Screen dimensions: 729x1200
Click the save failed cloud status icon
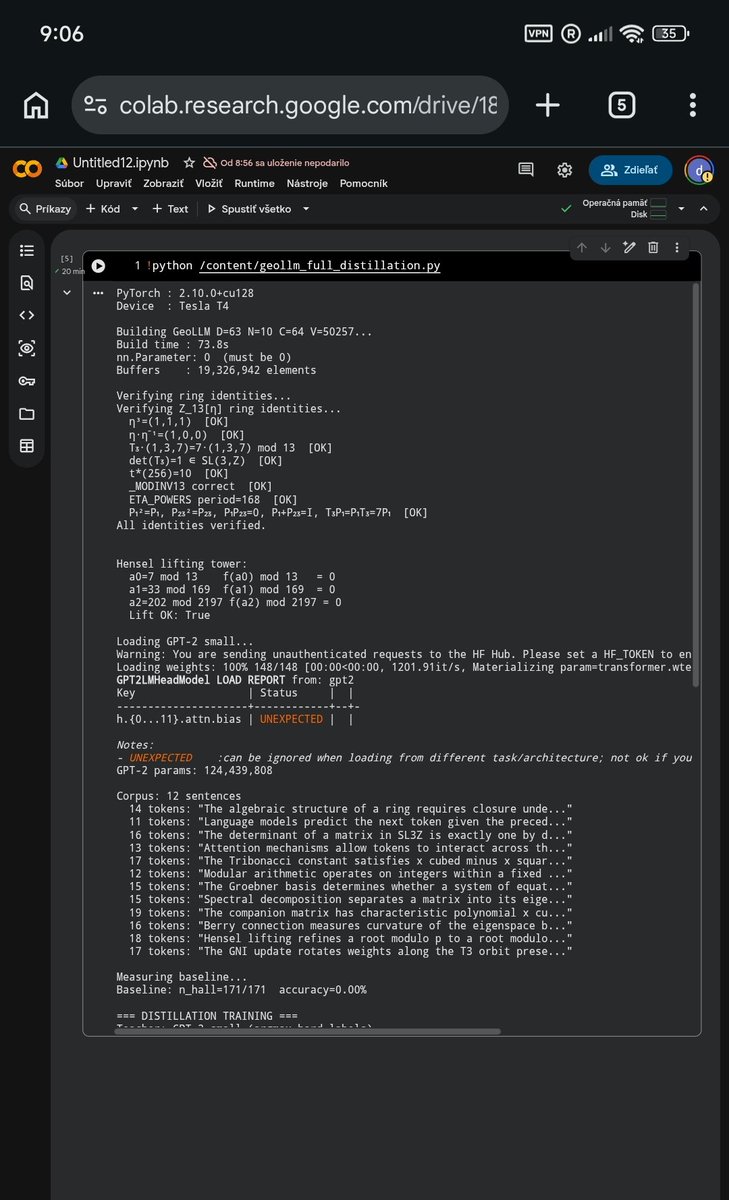click(x=210, y=162)
